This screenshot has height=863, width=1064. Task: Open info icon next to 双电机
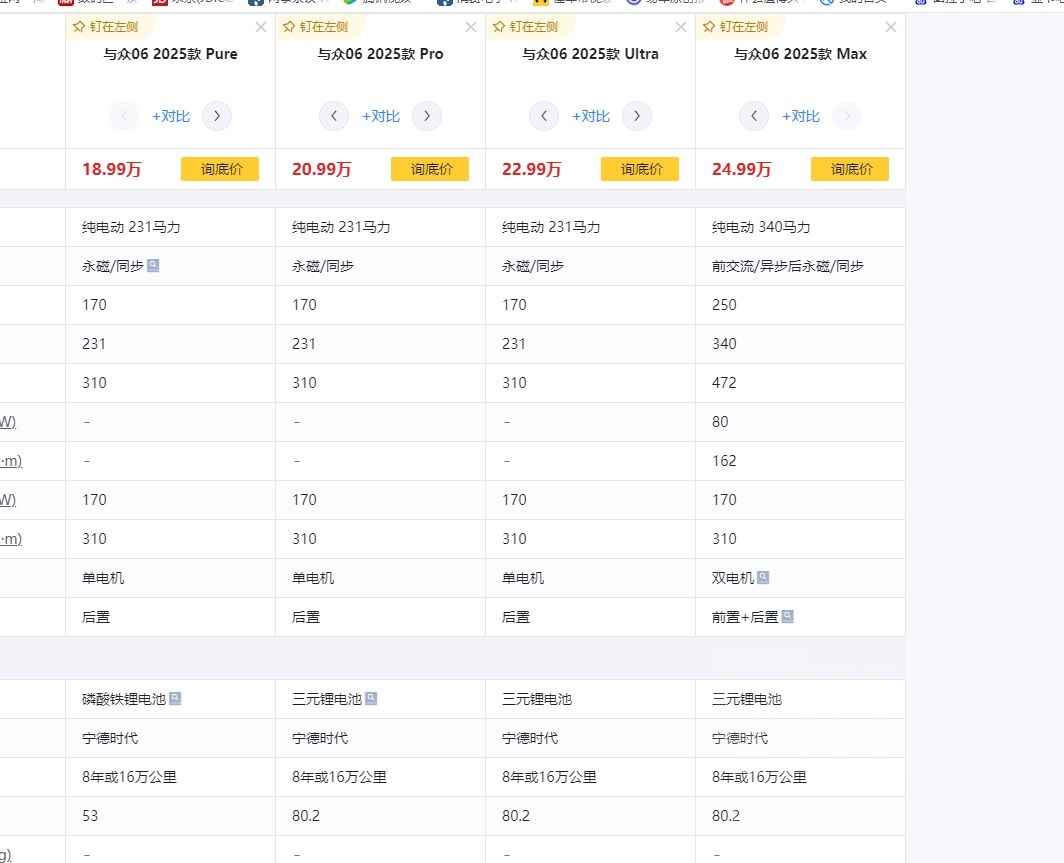point(763,577)
